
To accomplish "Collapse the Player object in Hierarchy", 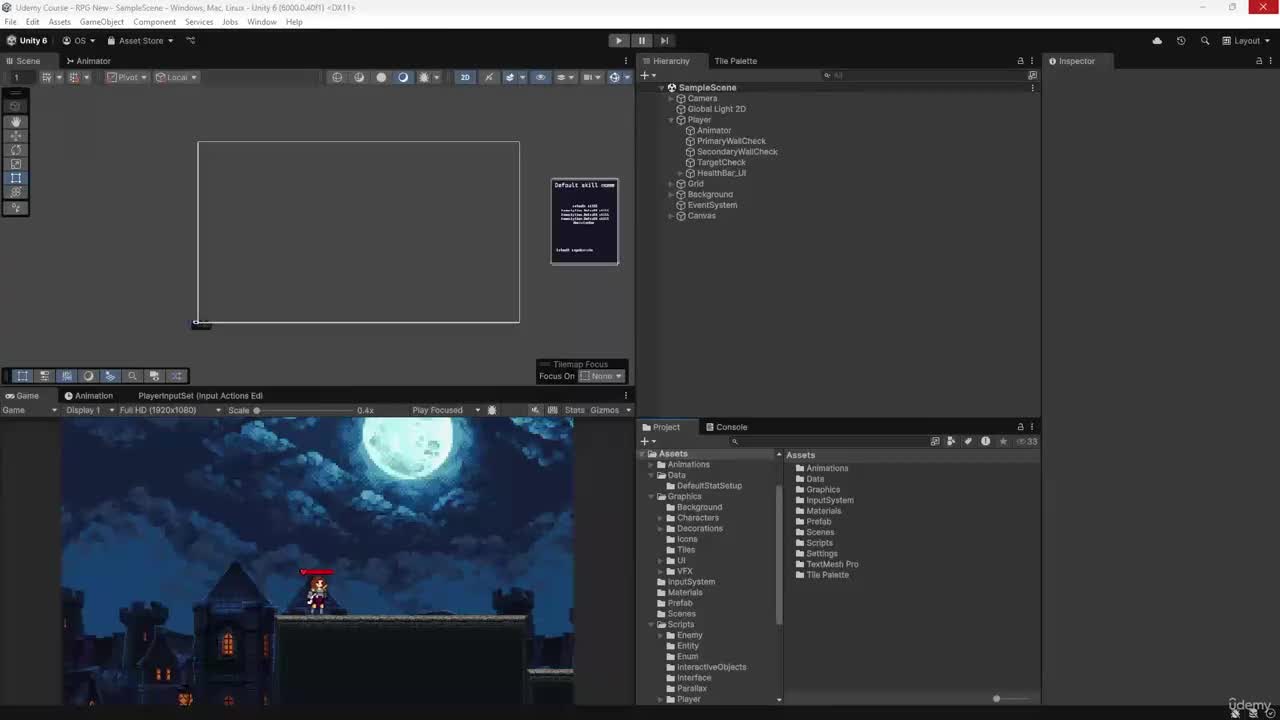I will 671,120.
